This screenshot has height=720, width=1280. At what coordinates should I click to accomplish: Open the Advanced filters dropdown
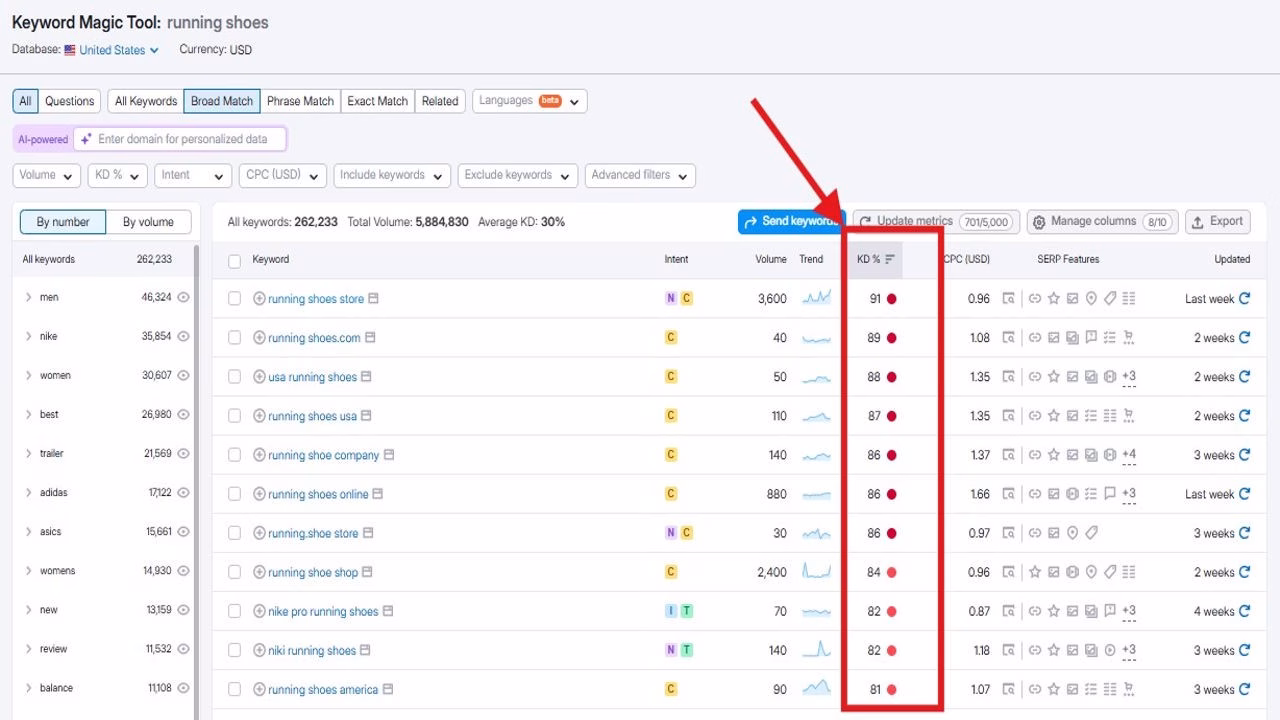[x=639, y=175]
